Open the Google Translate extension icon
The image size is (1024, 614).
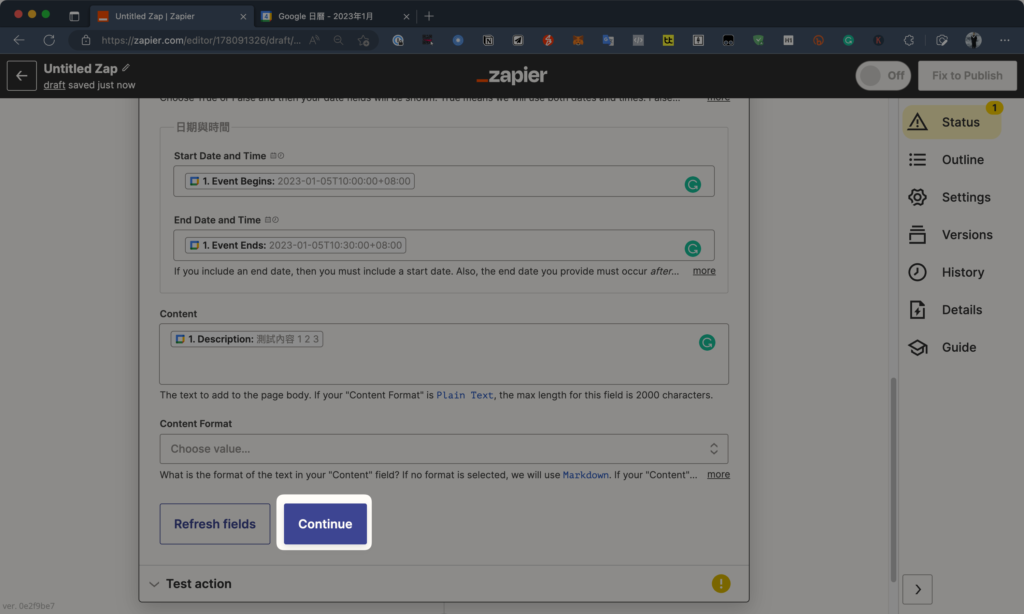pos(608,40)
